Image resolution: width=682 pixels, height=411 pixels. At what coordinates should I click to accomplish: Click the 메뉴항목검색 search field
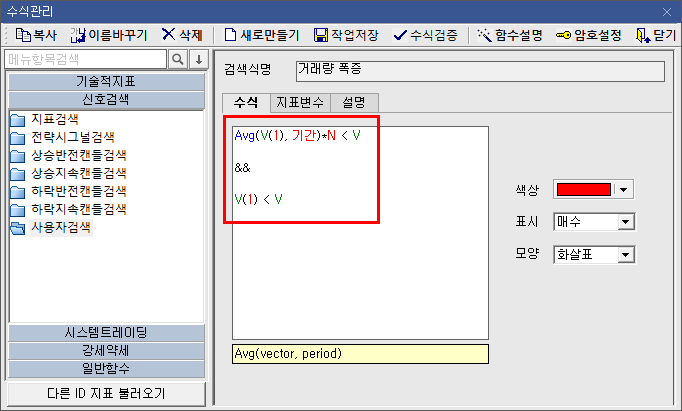[86, 59]
